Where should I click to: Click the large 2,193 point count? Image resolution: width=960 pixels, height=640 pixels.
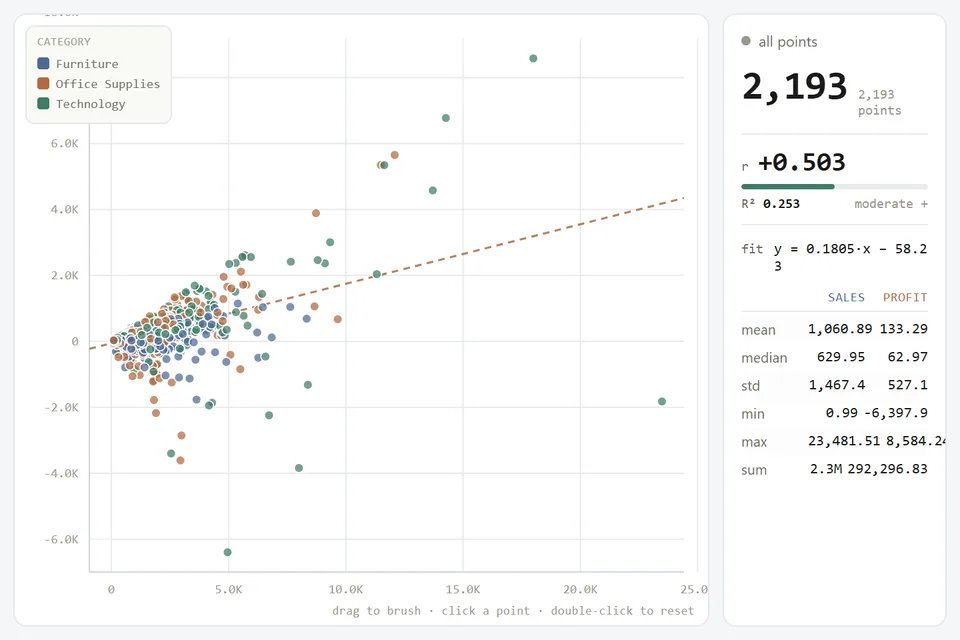pos(795,86)
